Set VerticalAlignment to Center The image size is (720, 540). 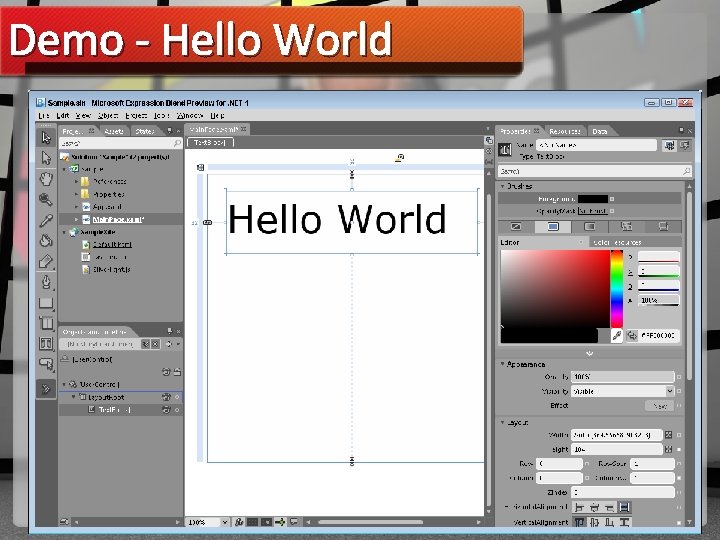coord(594,522)
